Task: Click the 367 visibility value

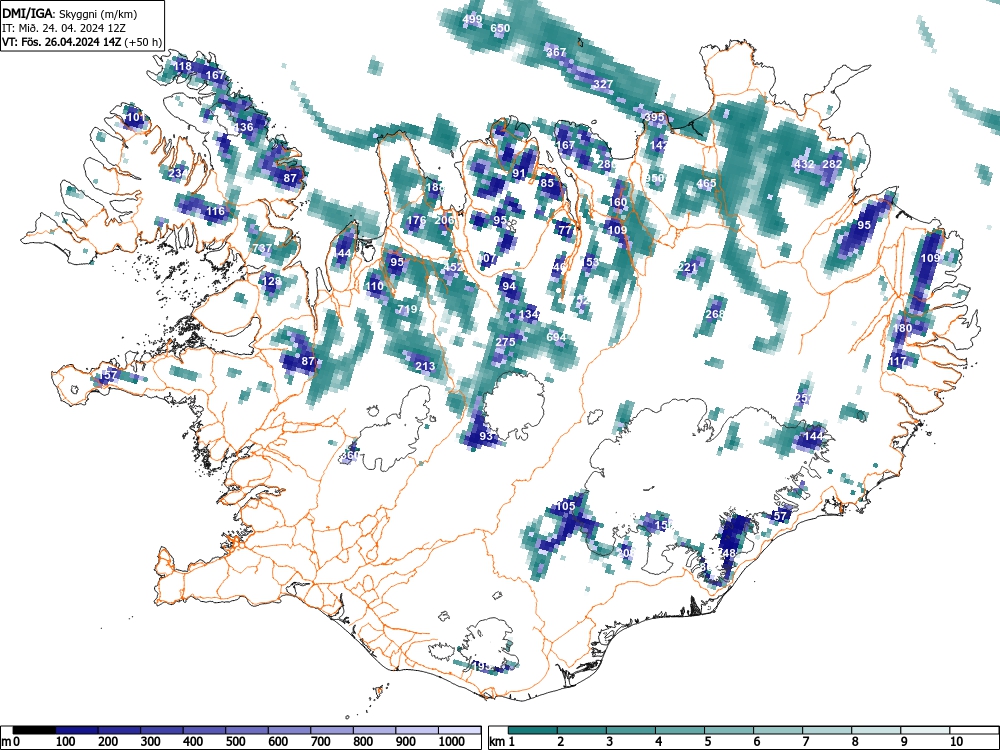Action: pos(556,52)
